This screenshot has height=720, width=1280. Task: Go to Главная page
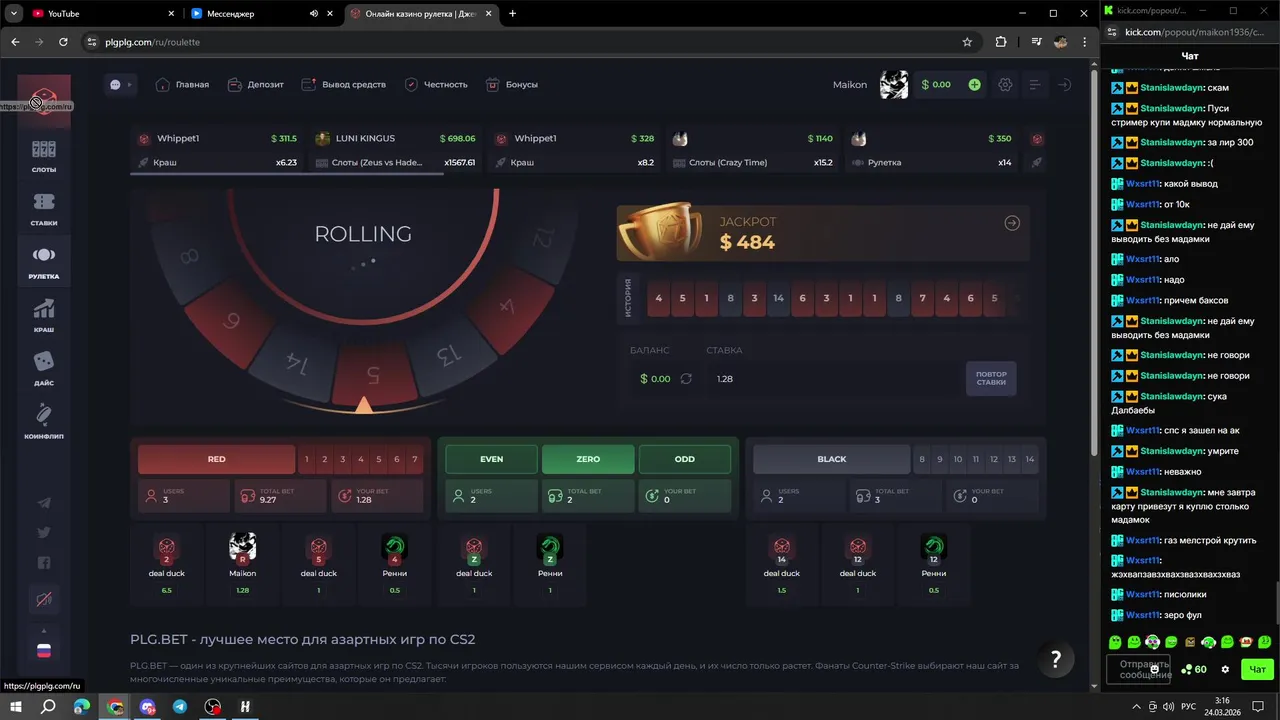(183, 85)
